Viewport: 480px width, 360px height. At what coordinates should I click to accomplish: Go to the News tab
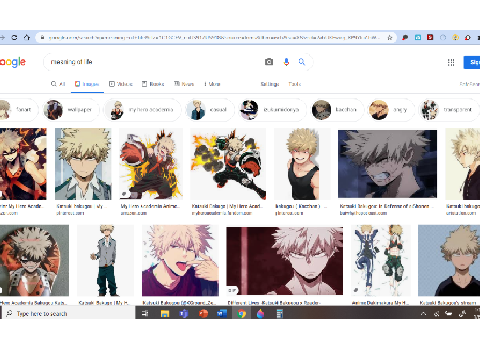click(x=184, y=84)
